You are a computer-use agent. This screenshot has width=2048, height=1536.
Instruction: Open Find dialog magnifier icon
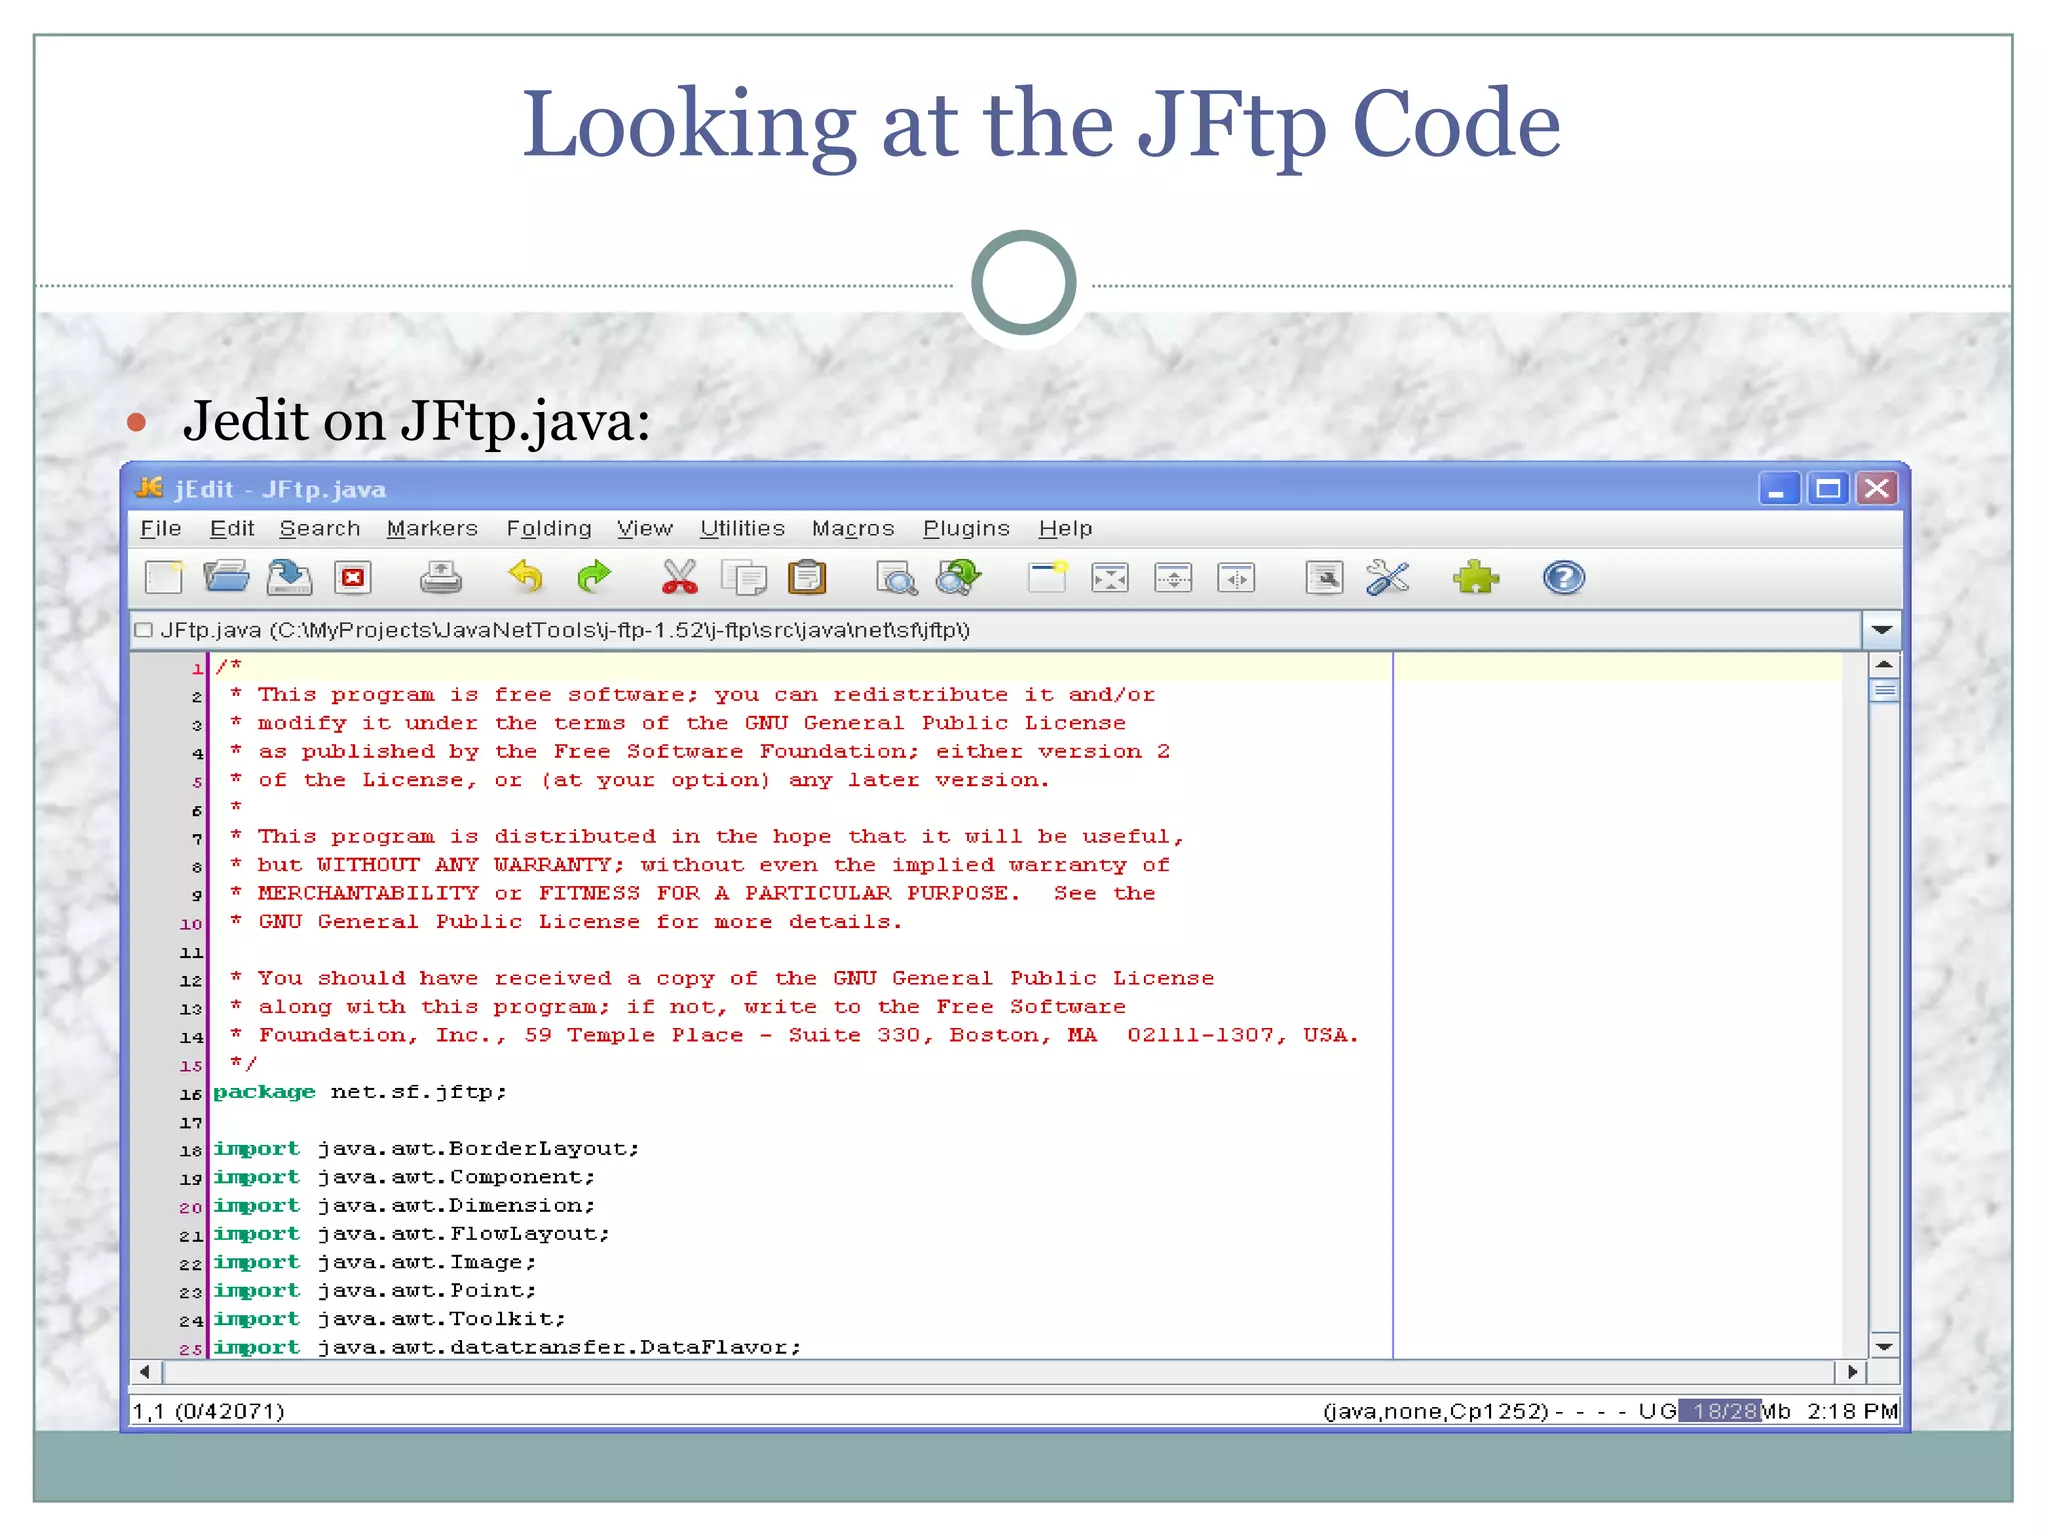[x=896, y=577]
